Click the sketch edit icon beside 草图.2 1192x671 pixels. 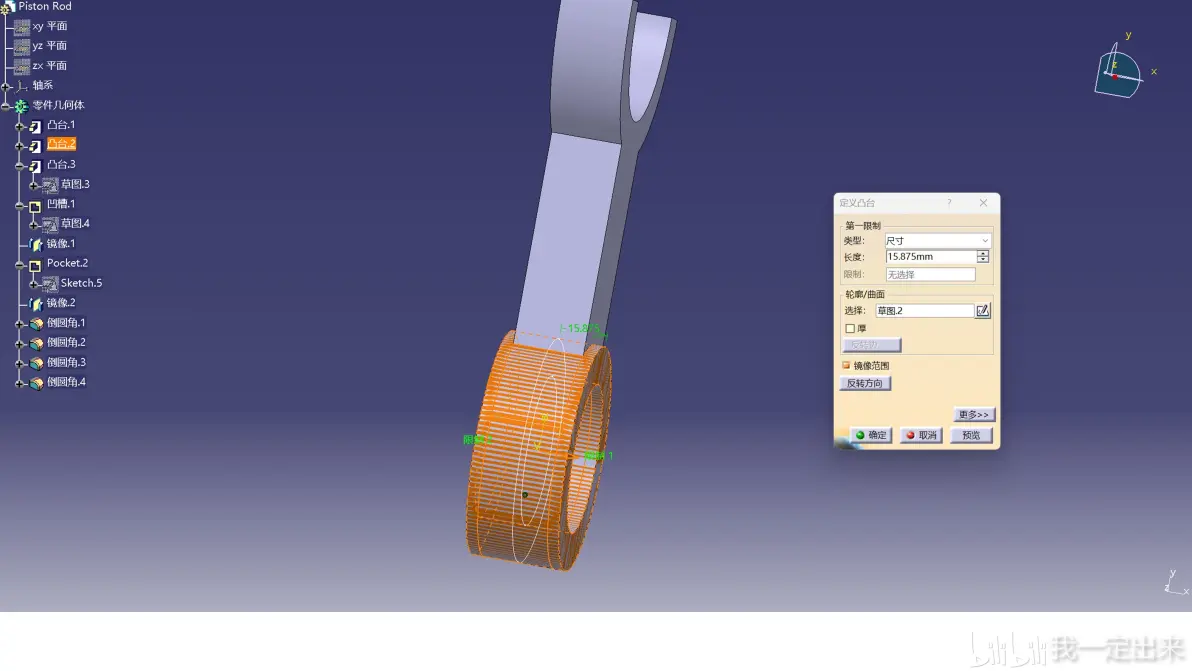[x=982, y=310]
